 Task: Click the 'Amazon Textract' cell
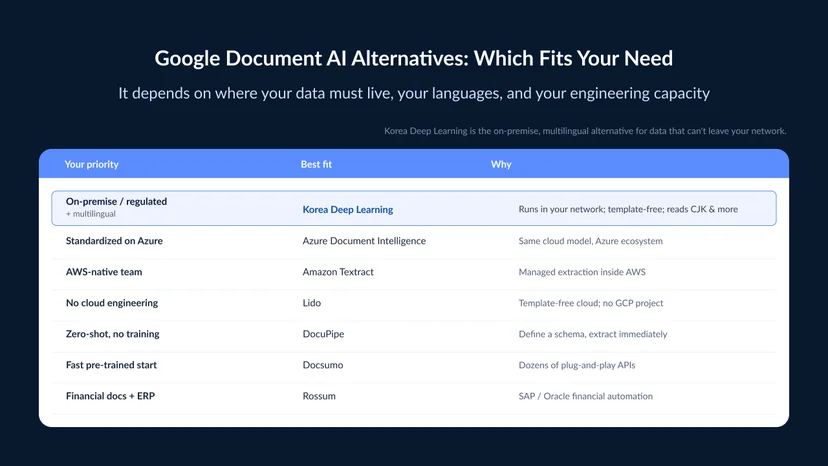tap(337, 272)
